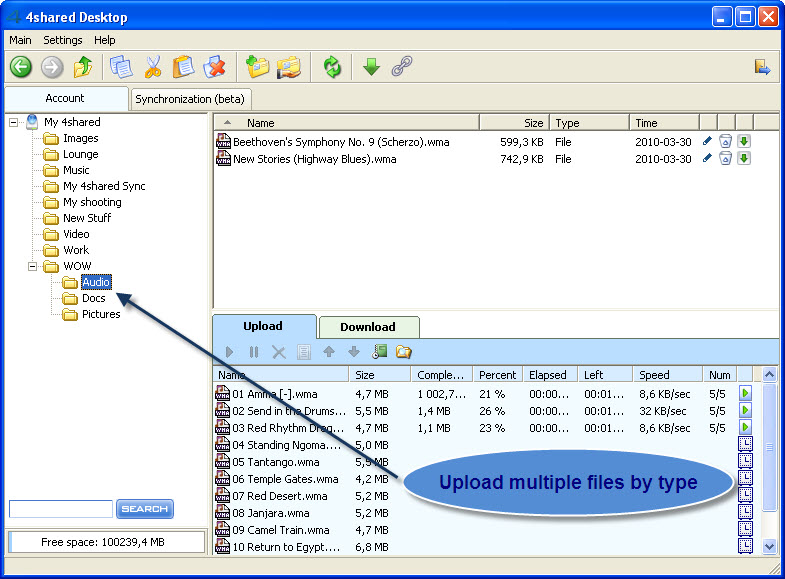Screen dimensions: 785x579
Task: Rename Beethoven's Symphony file with pencil icon
Action: [707, 142]
